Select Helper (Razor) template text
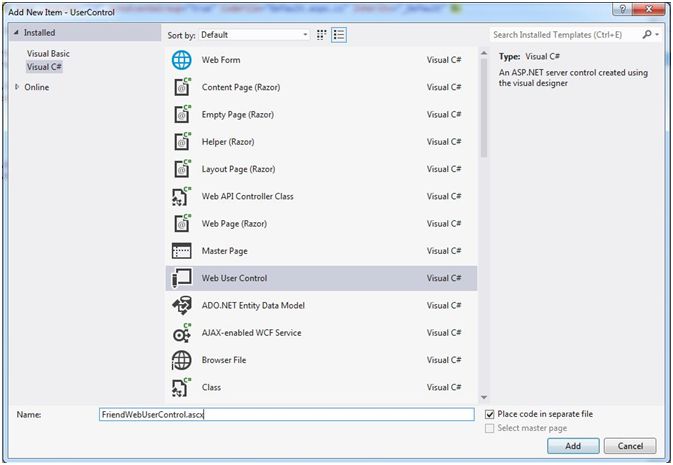 (228, 142)
